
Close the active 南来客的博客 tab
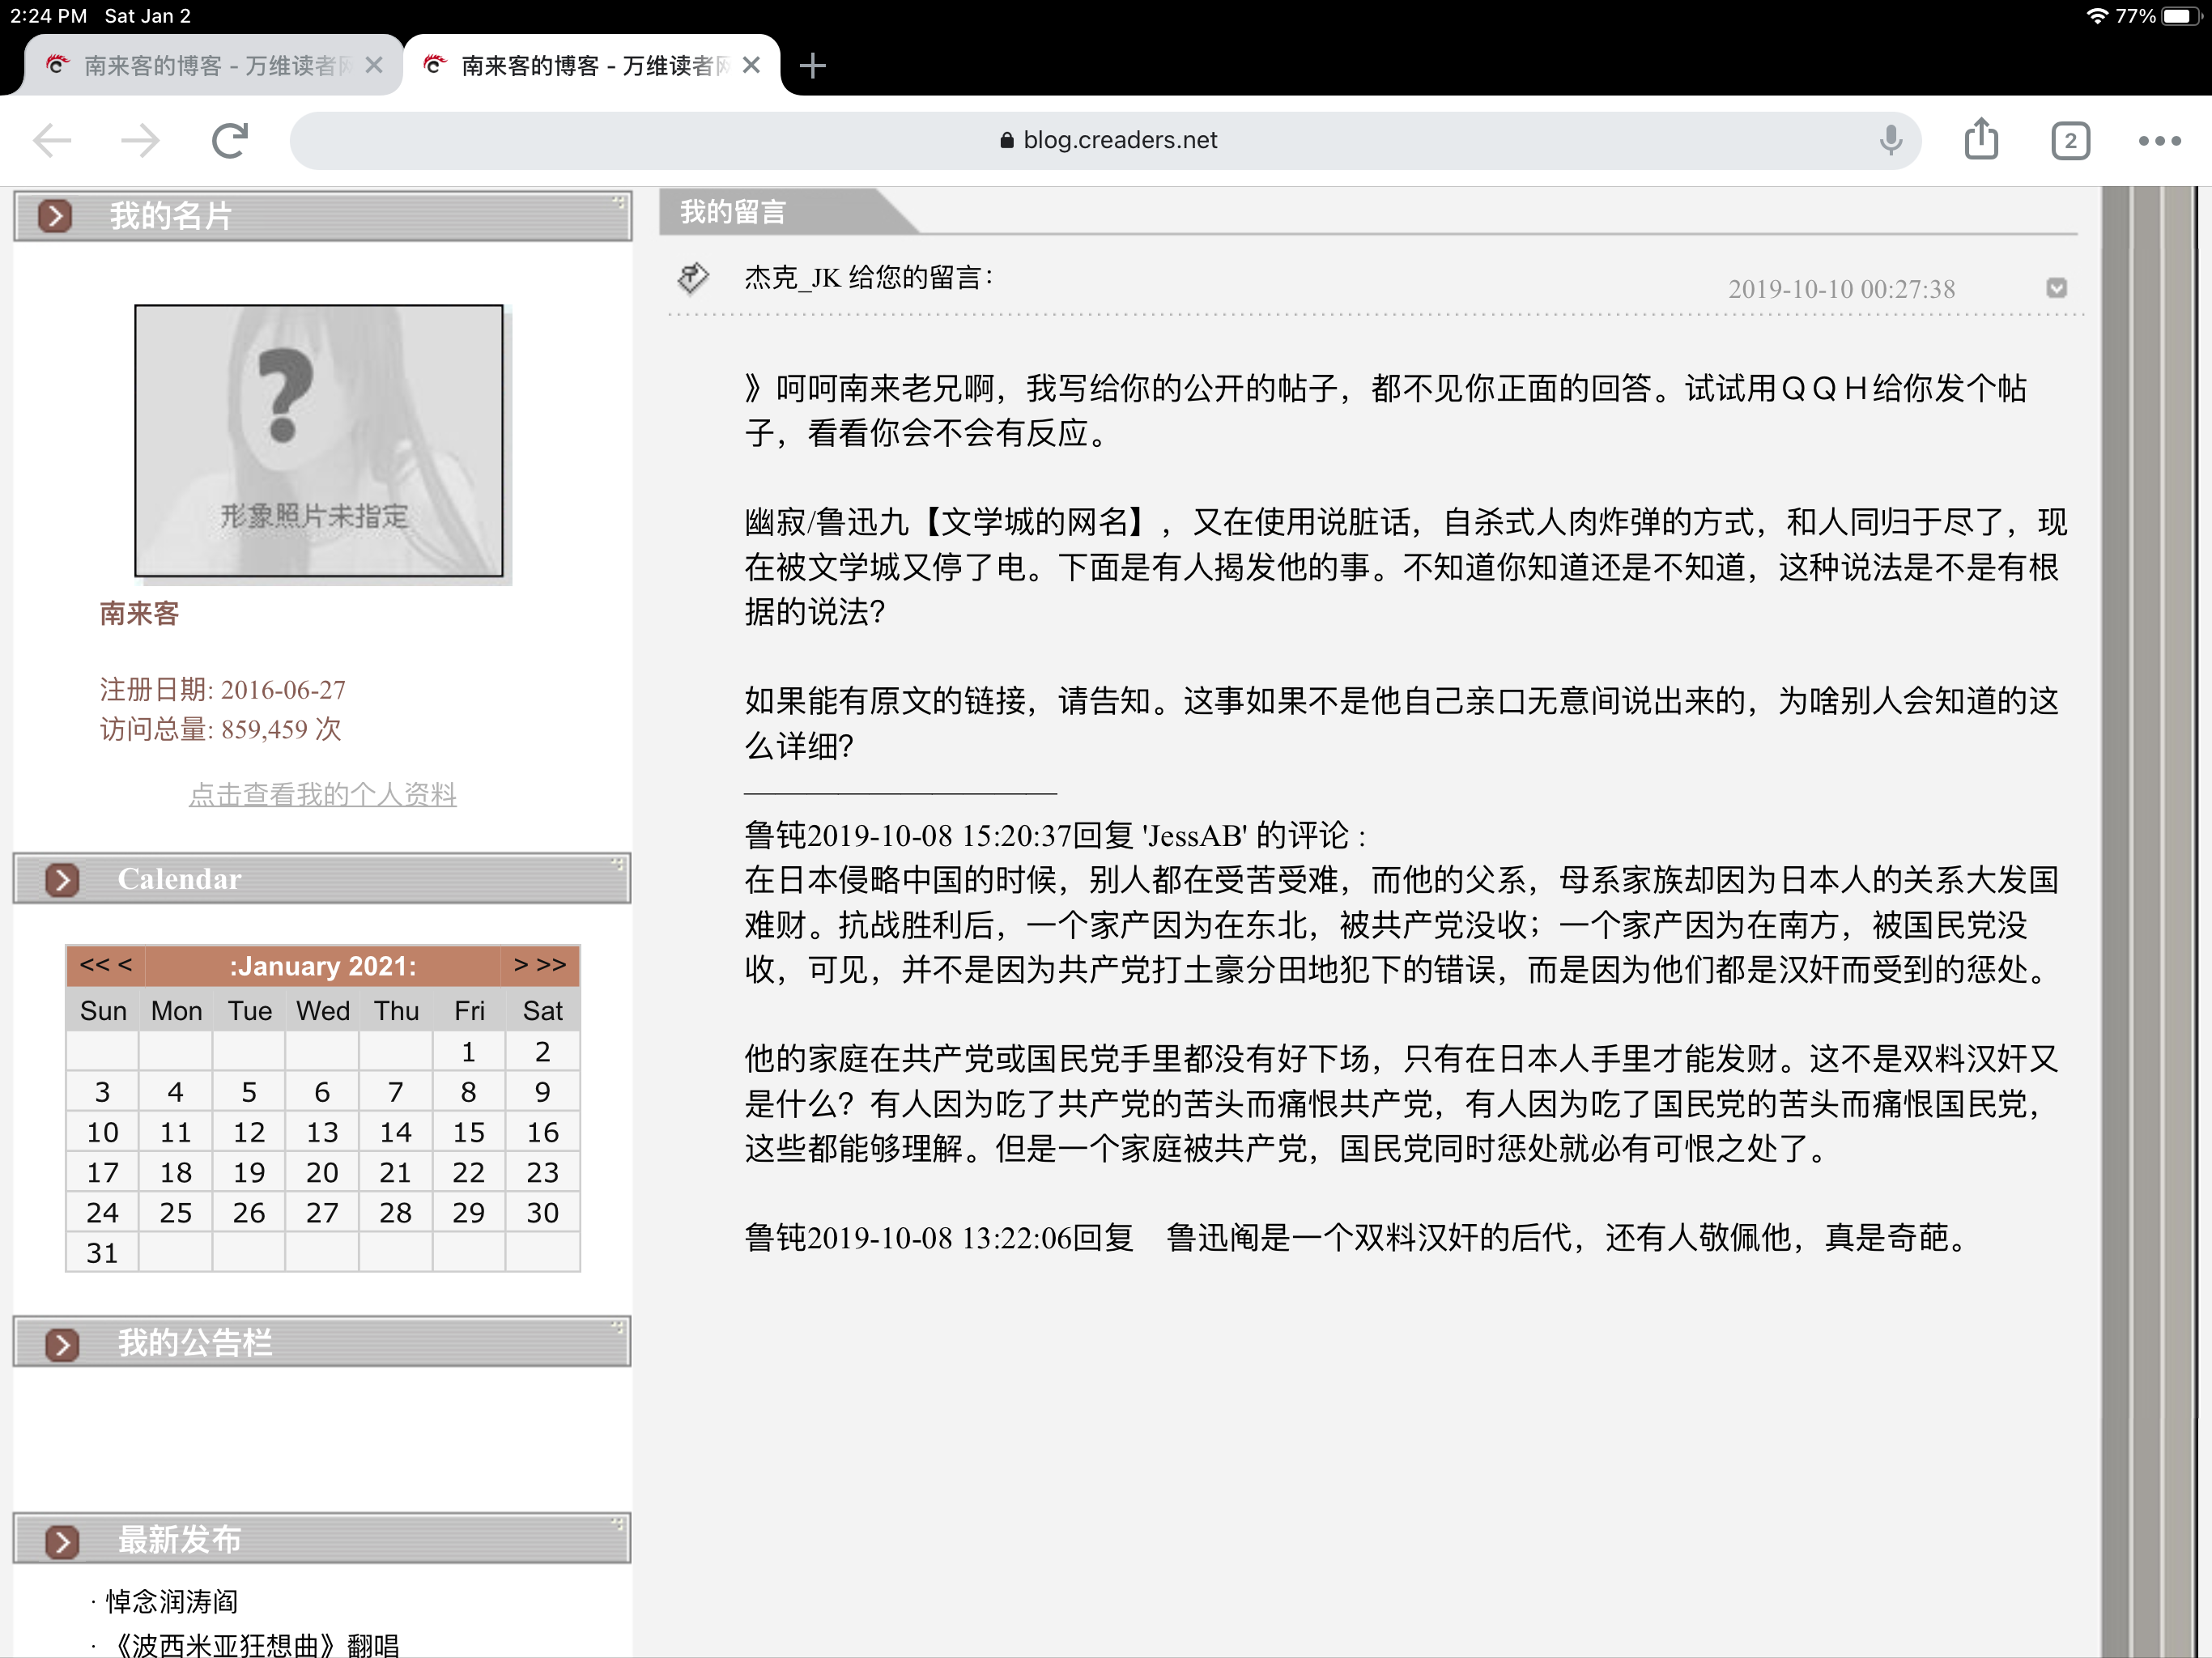click(751, 65)
